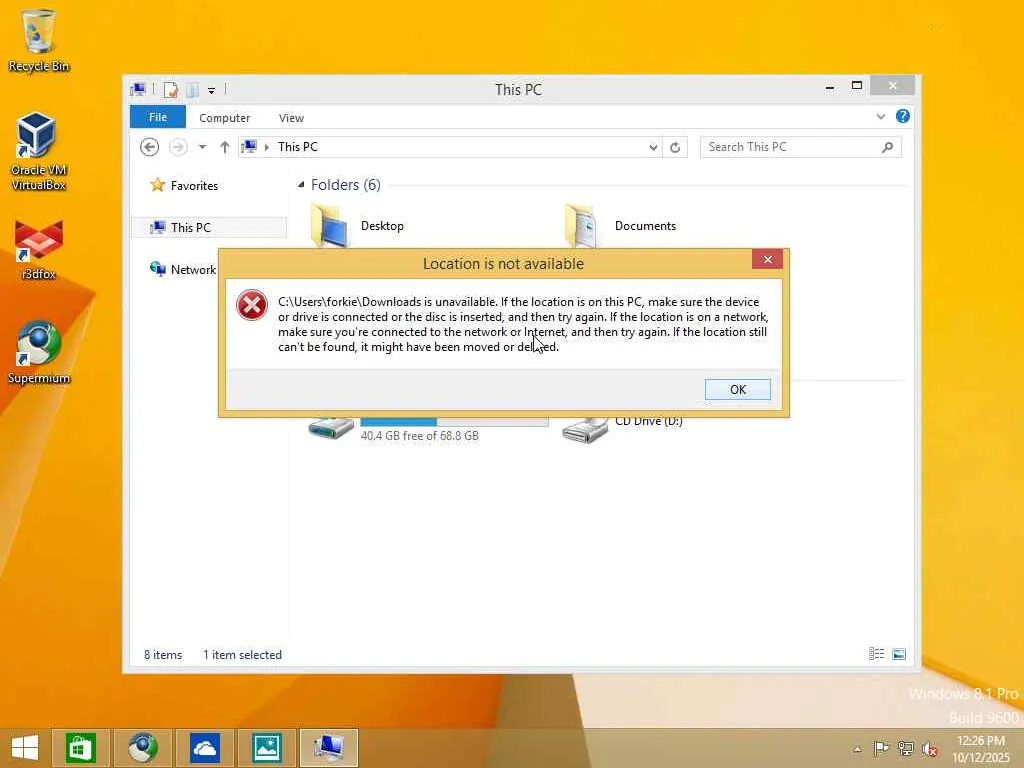Viewport: 1024px width, 768px height.
Task: Click OK in the error dialog
Action: 737,389
